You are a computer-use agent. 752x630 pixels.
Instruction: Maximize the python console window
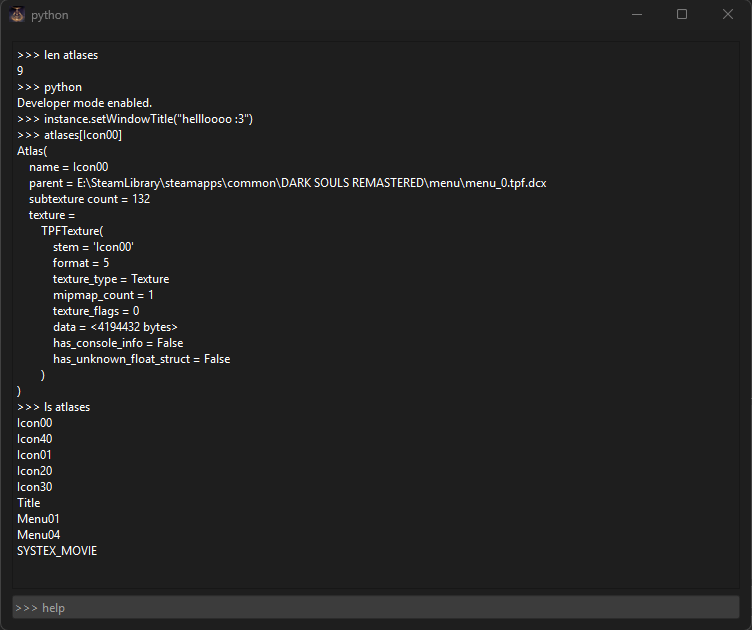(682, 14)
